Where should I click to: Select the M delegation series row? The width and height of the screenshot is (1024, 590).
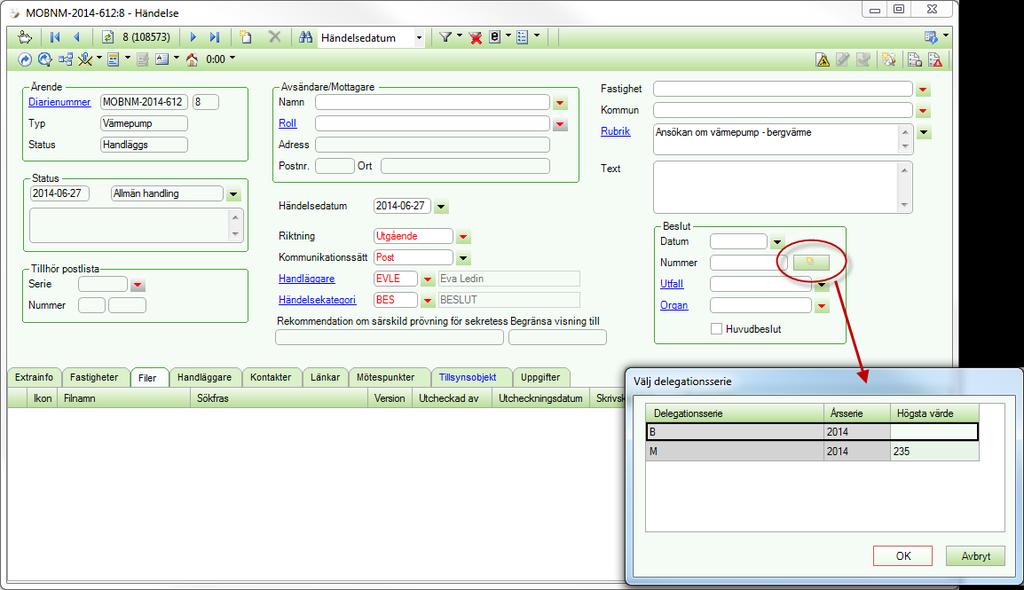(x=812, y=451)
